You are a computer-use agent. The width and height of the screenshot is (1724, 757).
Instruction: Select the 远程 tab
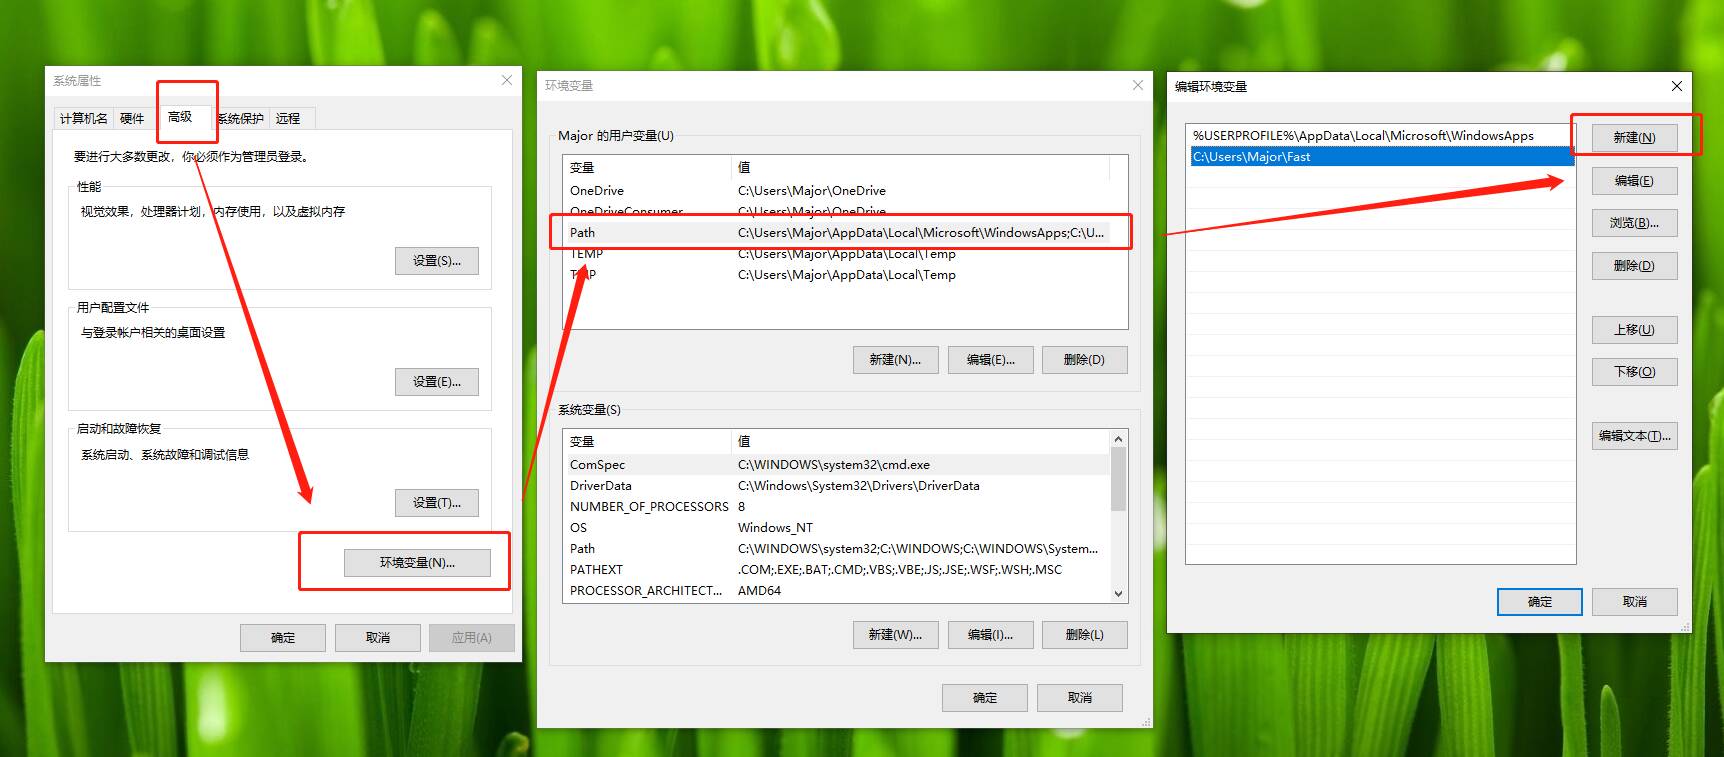[x=288, y=118]
